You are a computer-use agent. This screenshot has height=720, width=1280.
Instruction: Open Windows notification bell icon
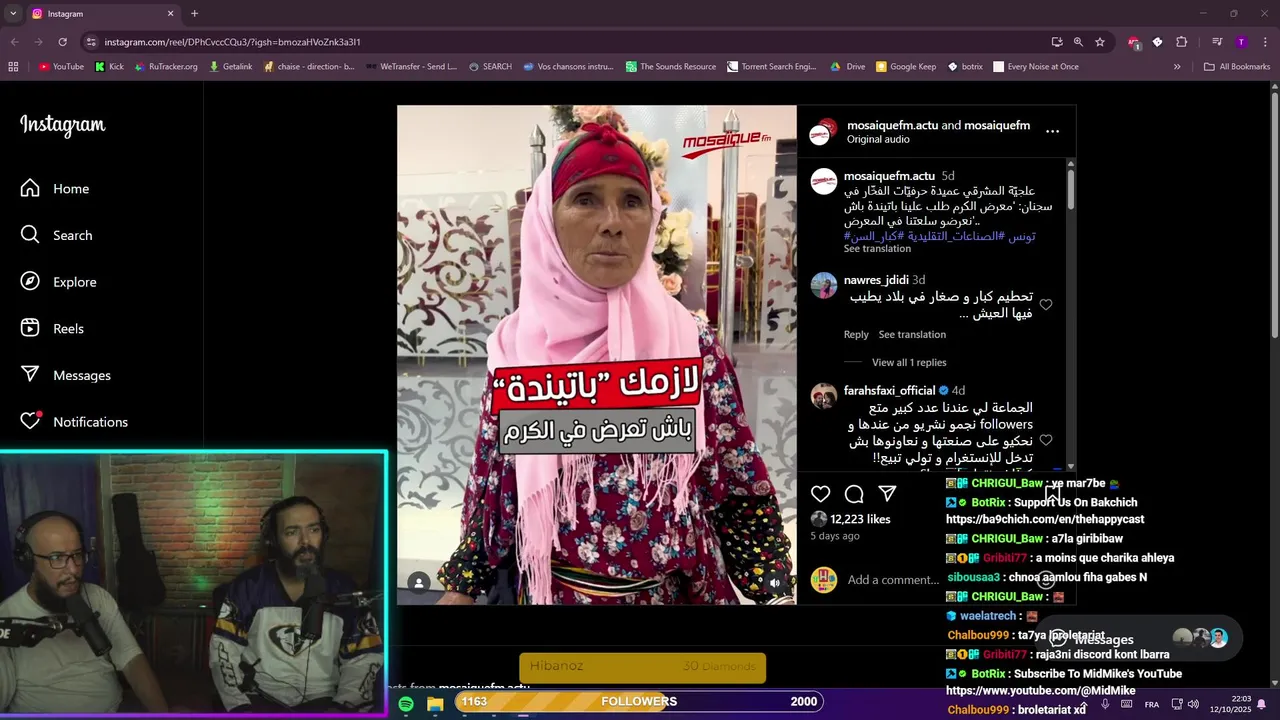pyautogui.click(x=1261, y=704)
